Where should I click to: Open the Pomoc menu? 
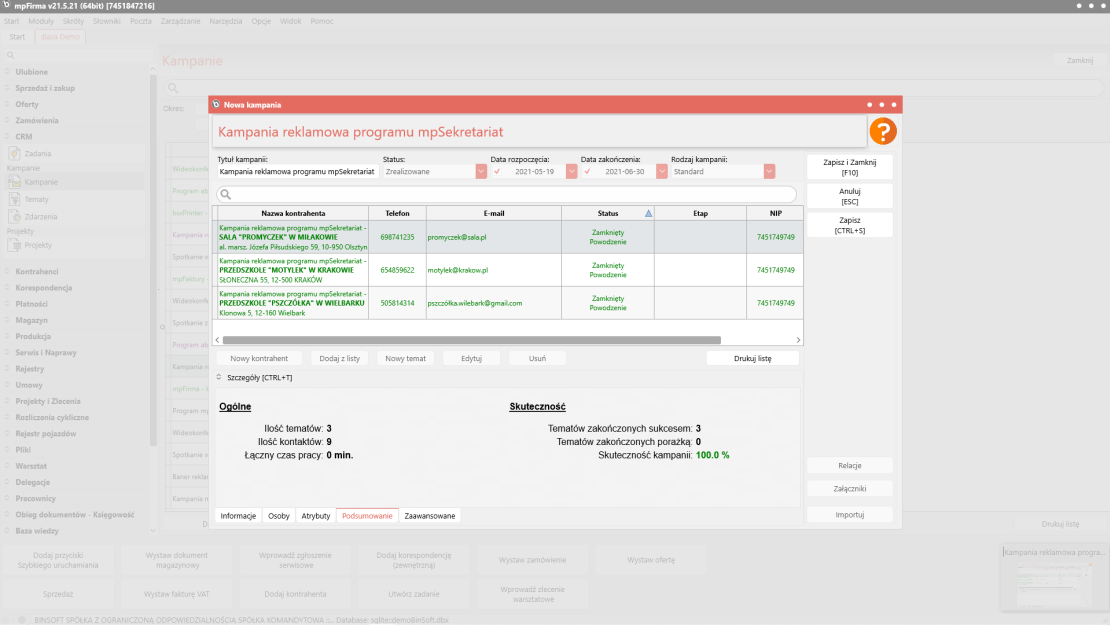coord(321,21)
